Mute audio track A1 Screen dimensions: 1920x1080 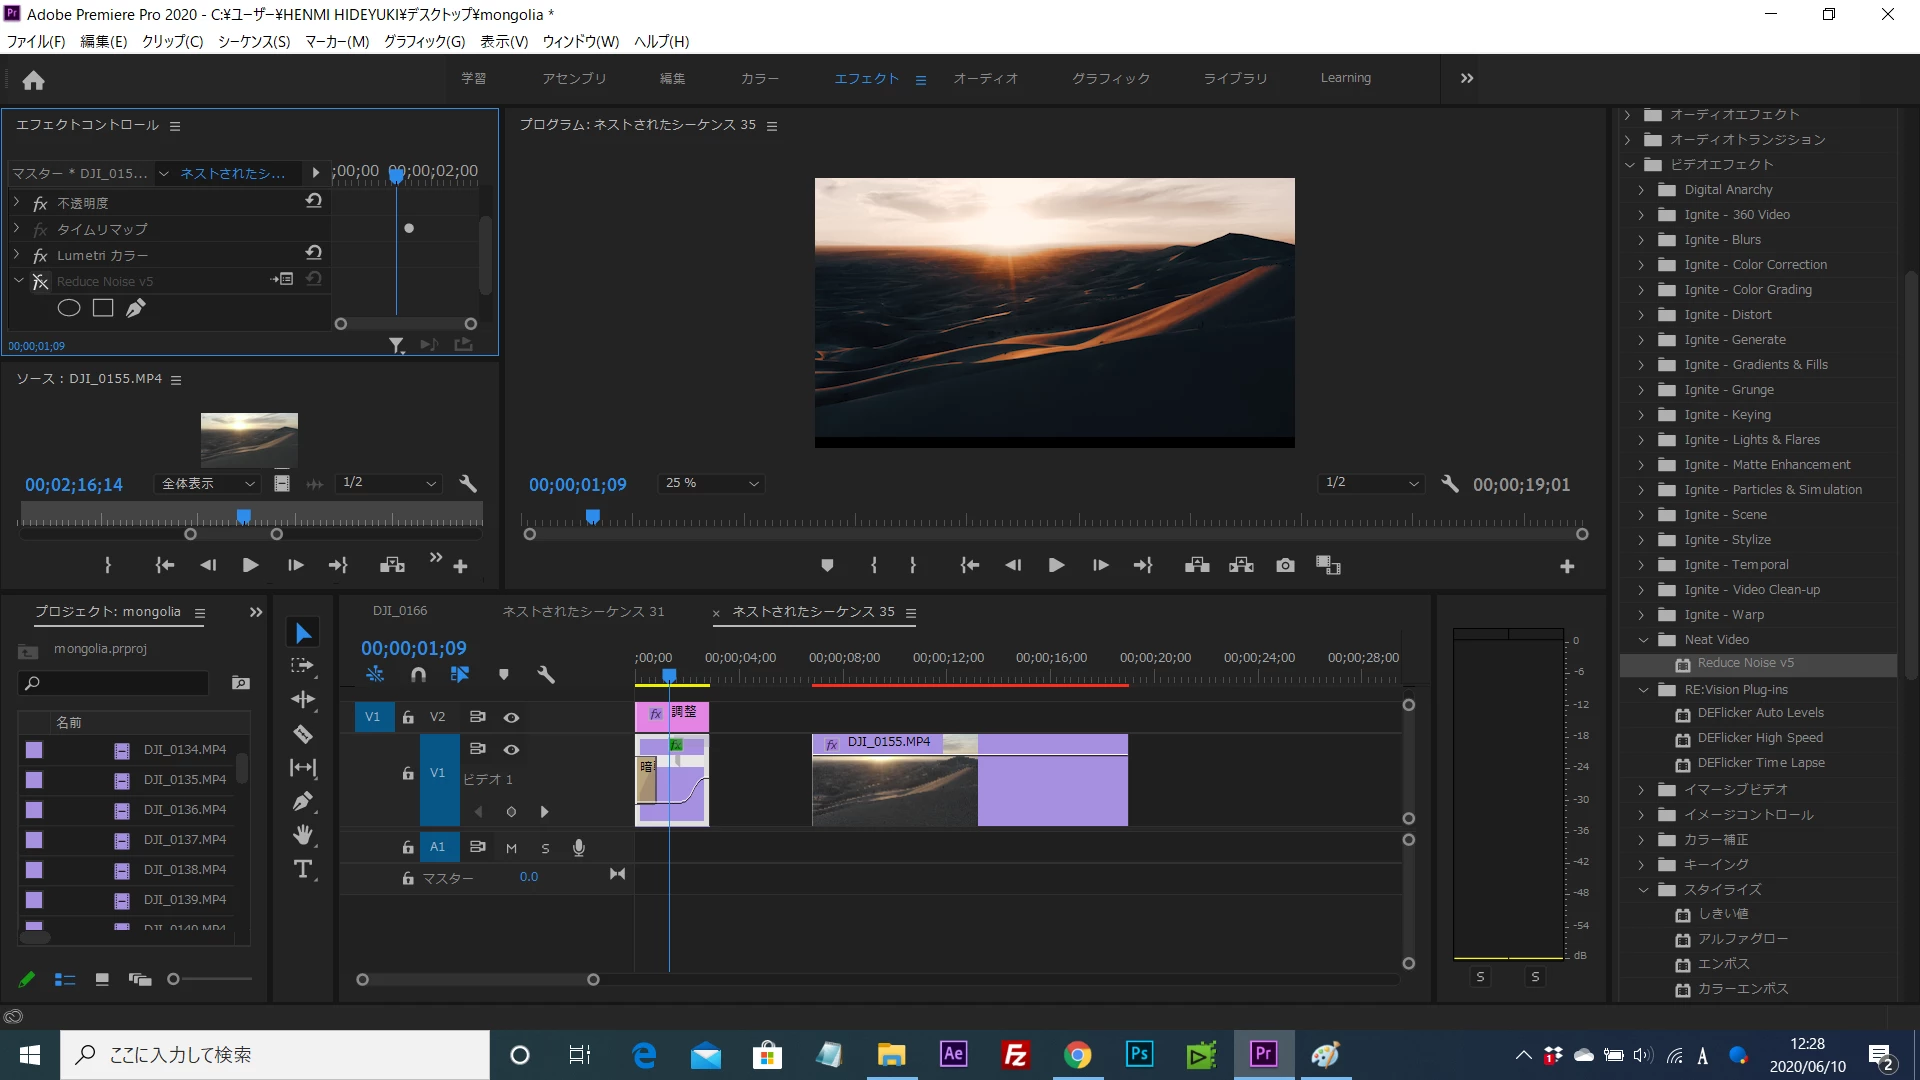point(511,848)
